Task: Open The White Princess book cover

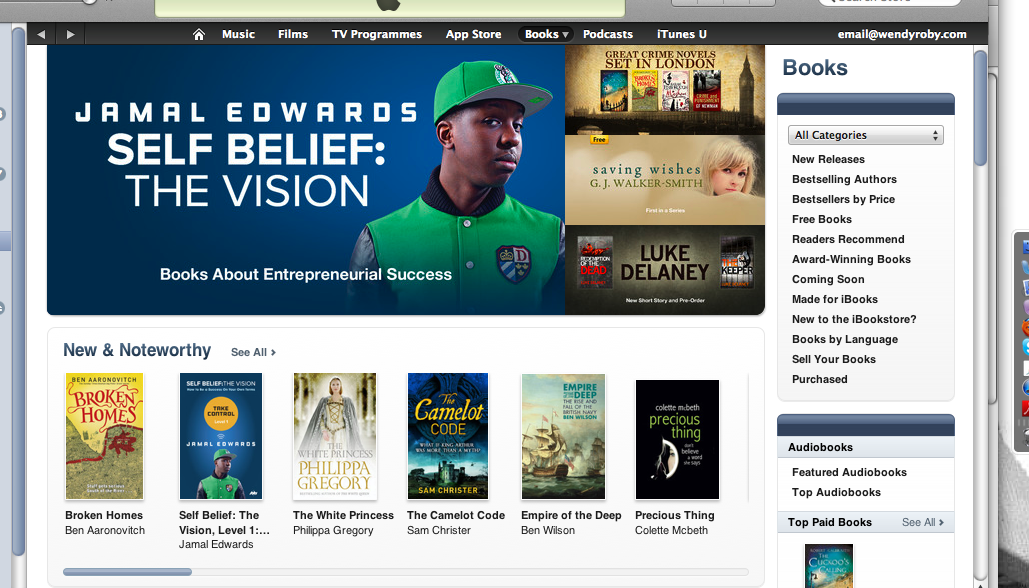Action: pos(335,436)
